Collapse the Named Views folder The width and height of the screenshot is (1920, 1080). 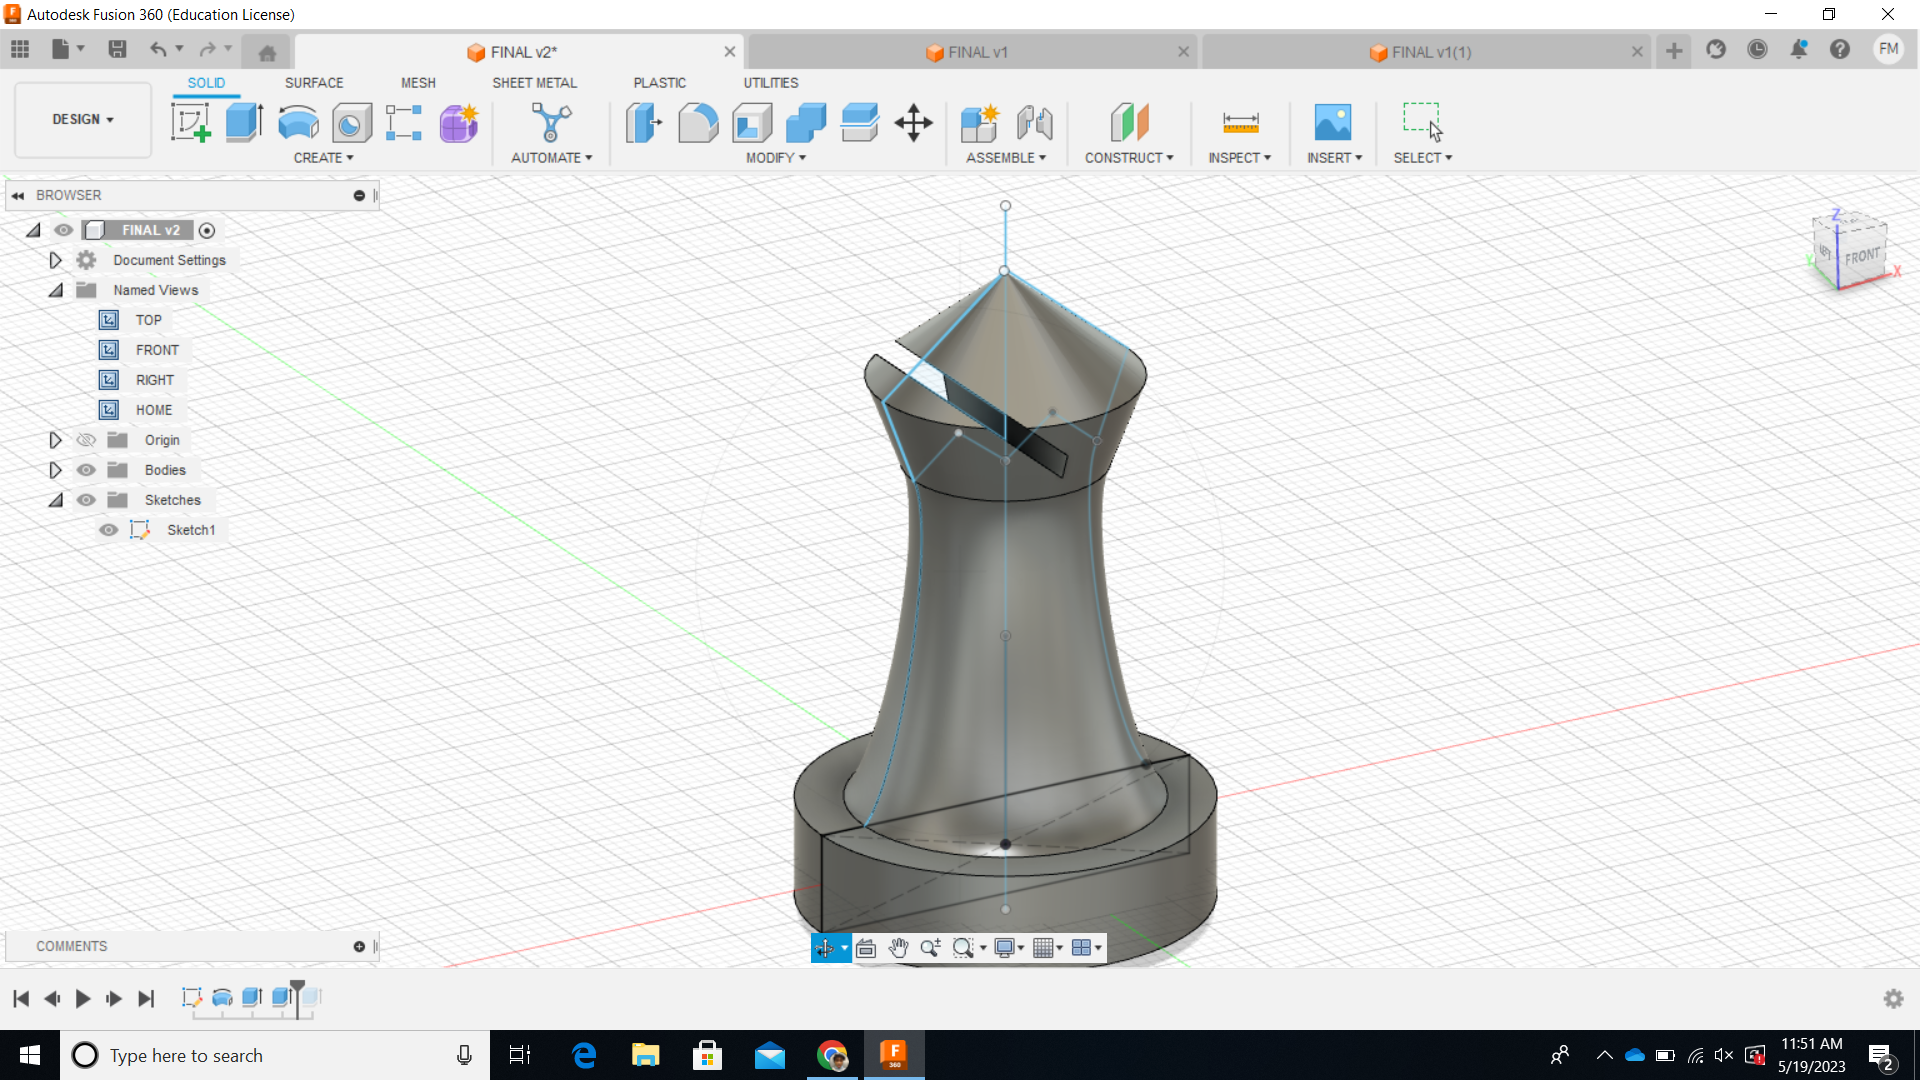click(x=55, y=289)
